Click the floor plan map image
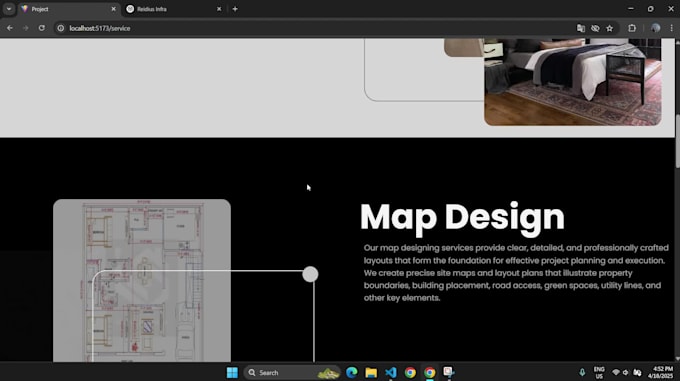This screenshot has height=381, width=680. [x=142, y=280]
